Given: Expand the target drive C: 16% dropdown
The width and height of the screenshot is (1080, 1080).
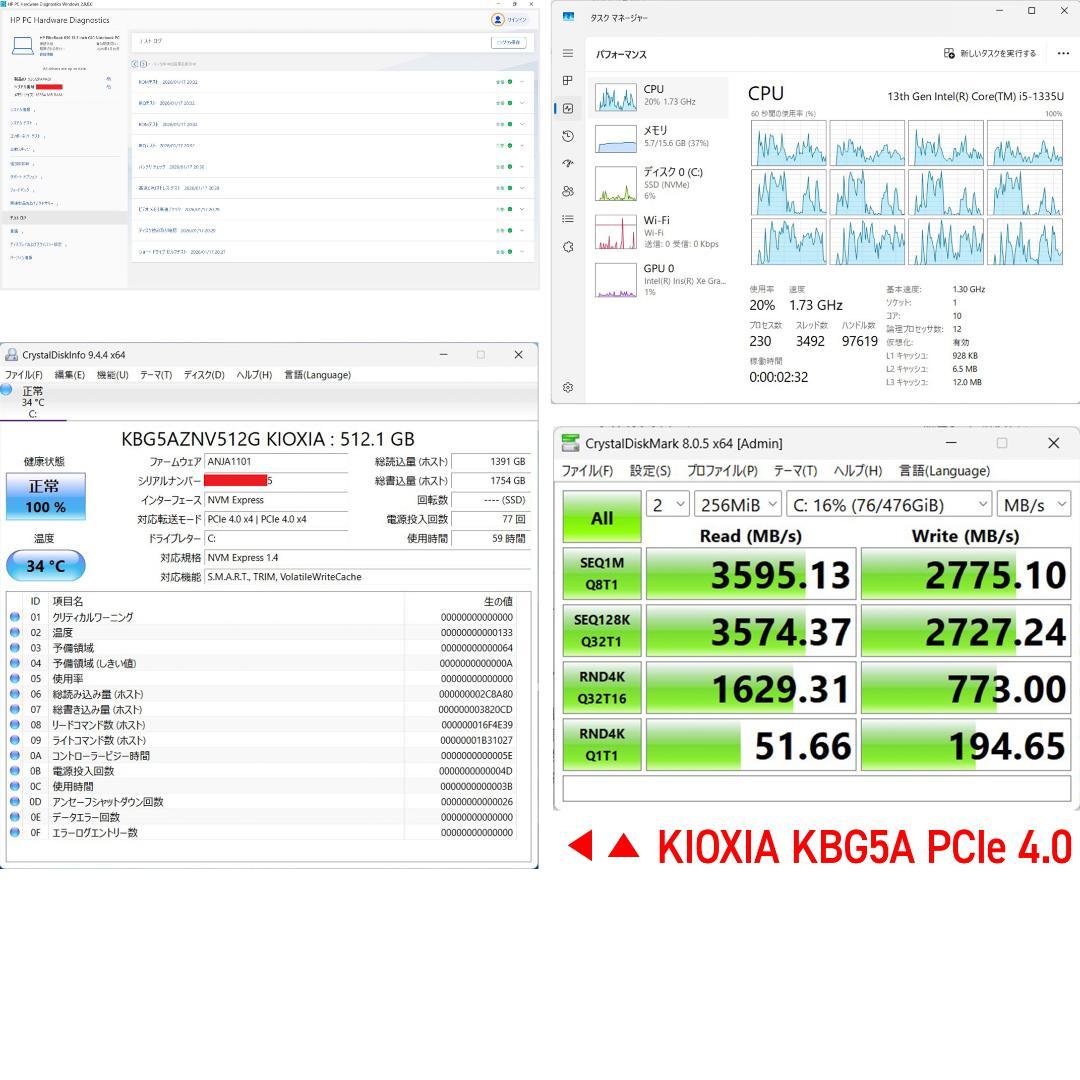Looking at the screenshot, I should coord(888,505).
